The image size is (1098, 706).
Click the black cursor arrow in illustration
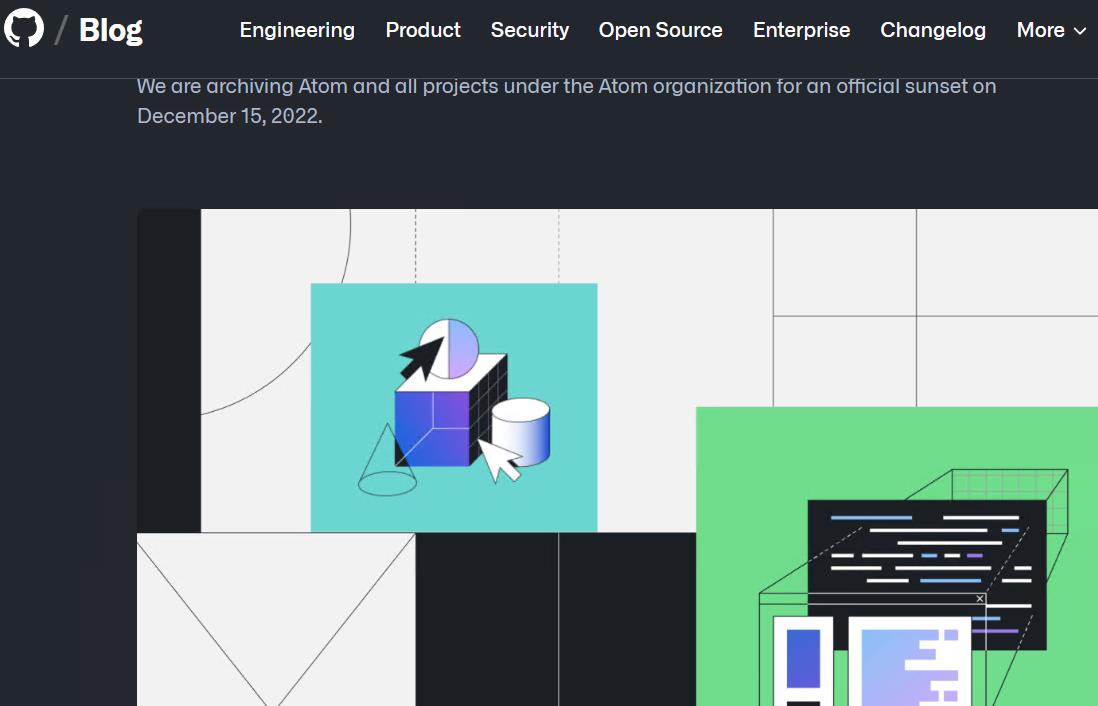coord(423,357)
